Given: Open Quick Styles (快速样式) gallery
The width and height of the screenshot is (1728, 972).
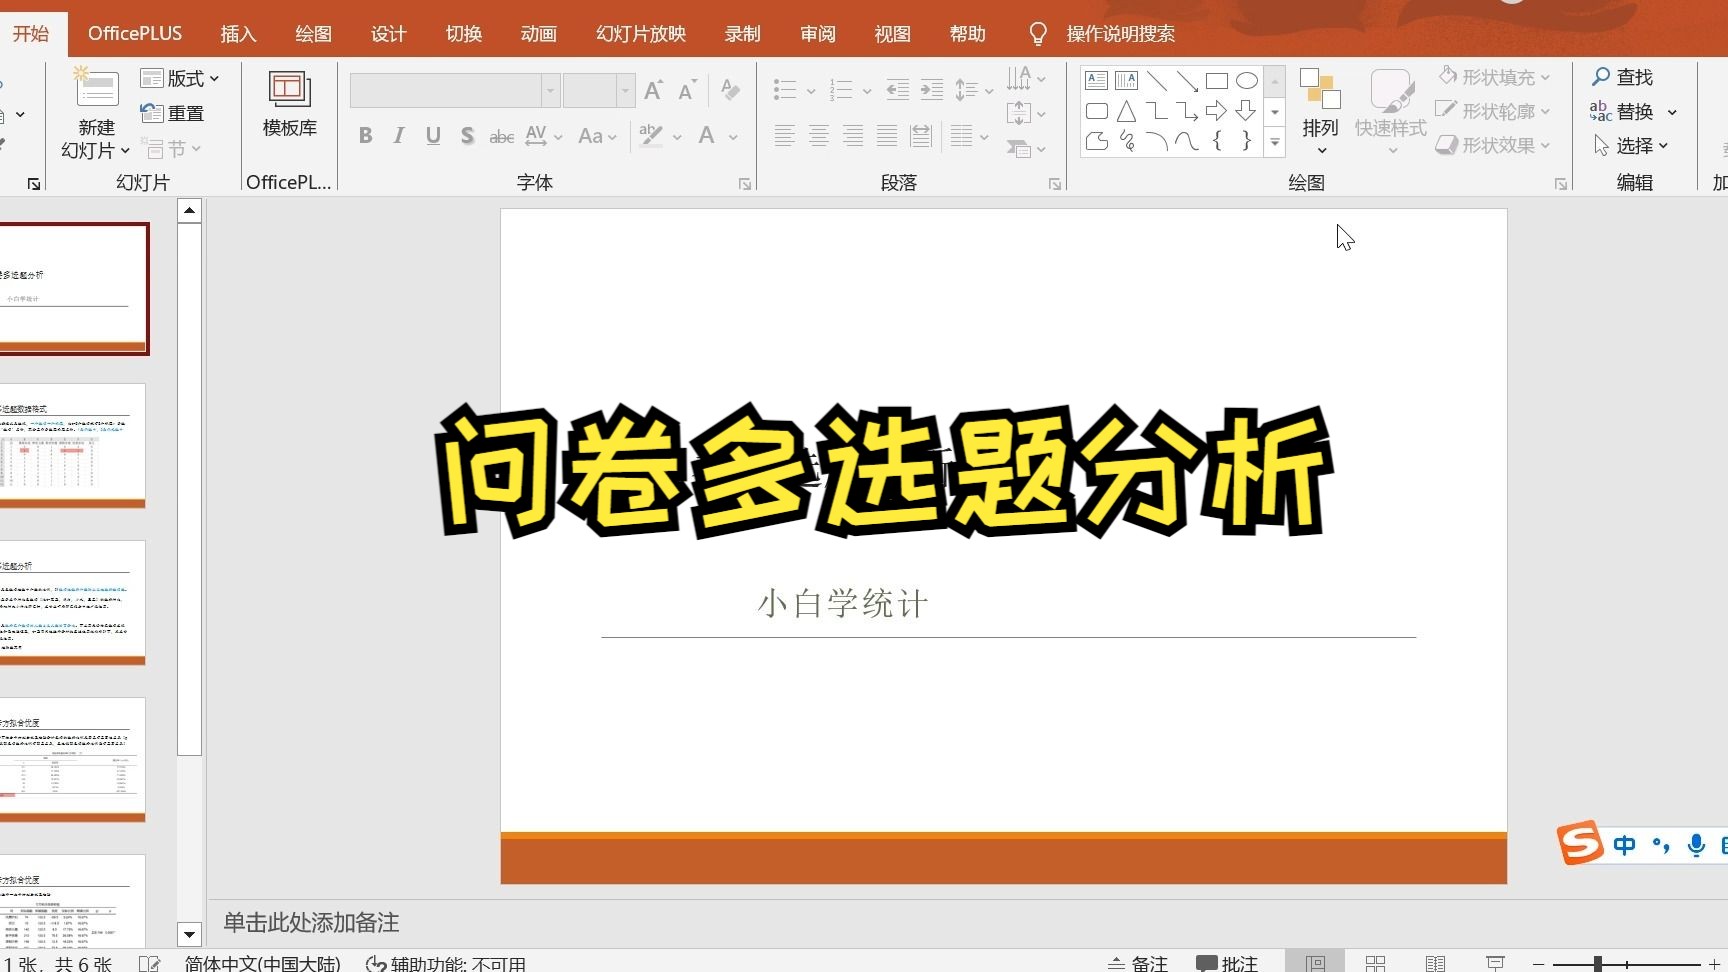Looking at the screenshot, I should click(1391, 110).
